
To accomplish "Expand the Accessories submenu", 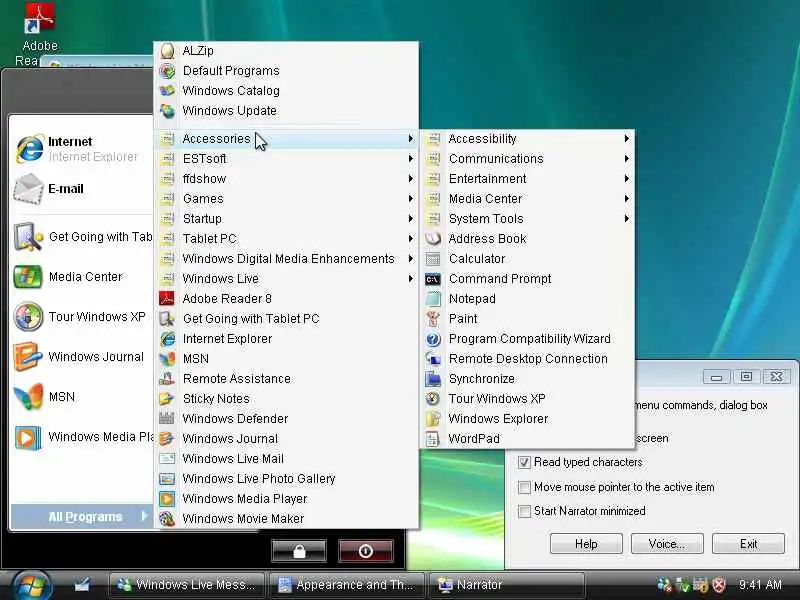I will tap(286, 139).
